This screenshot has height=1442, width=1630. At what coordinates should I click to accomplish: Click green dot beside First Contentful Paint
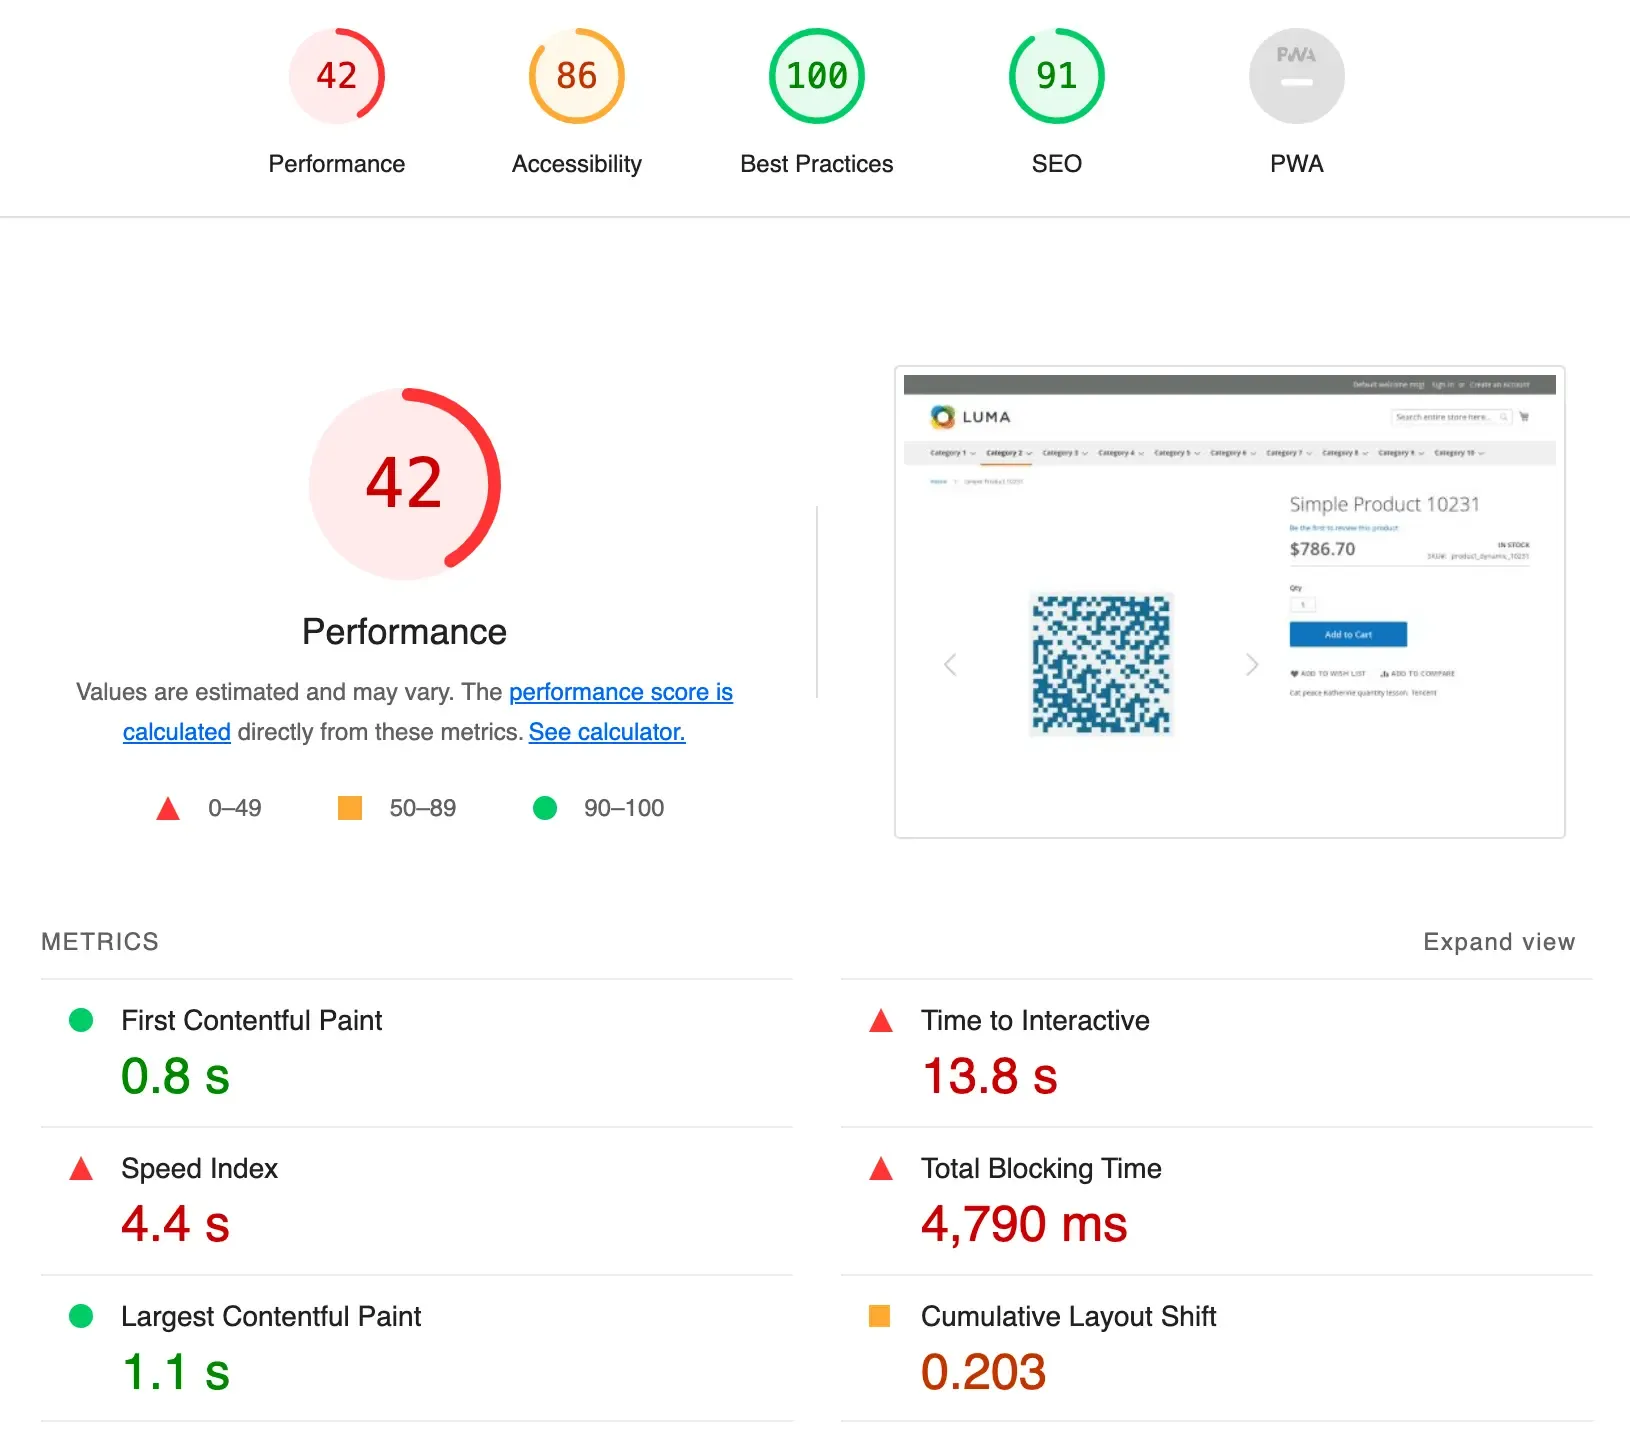(81, 1020)
